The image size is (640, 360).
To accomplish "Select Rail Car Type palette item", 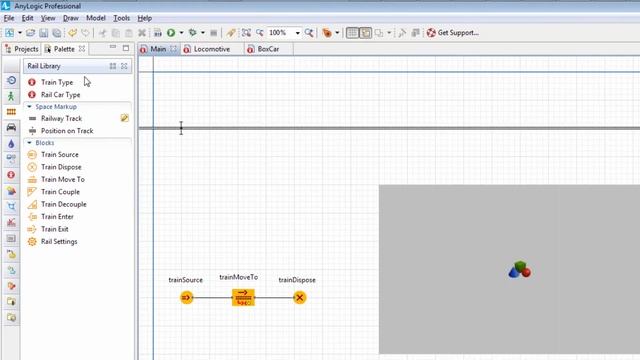I will (x=54, y=95).
